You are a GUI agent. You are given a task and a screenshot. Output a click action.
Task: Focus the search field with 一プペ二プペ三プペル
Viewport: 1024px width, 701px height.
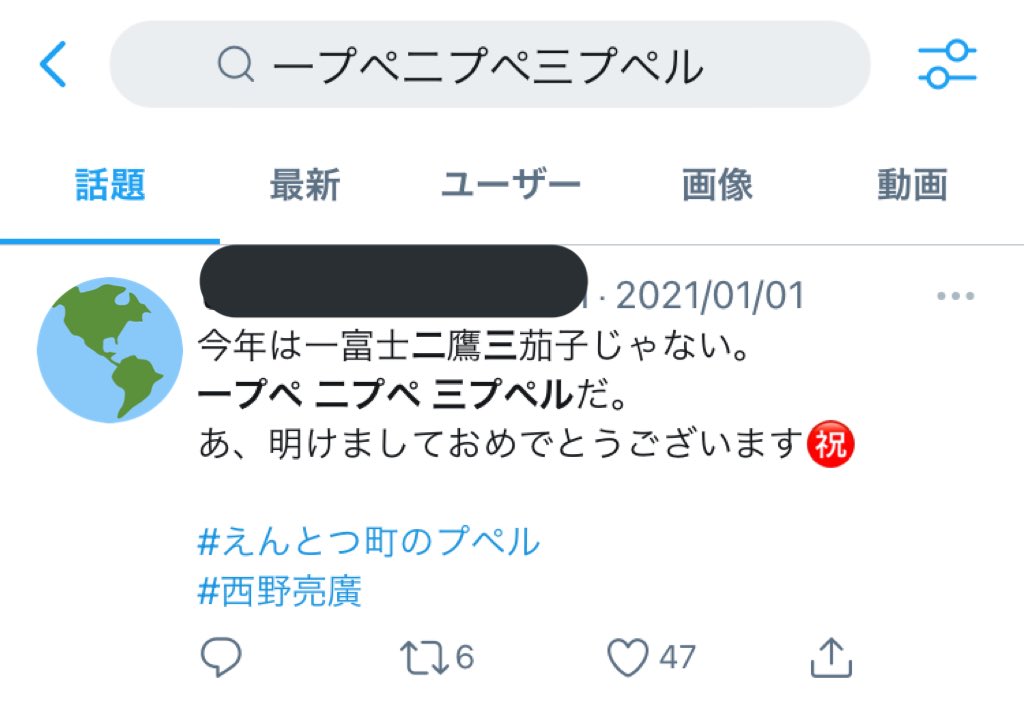click(490, 64)
